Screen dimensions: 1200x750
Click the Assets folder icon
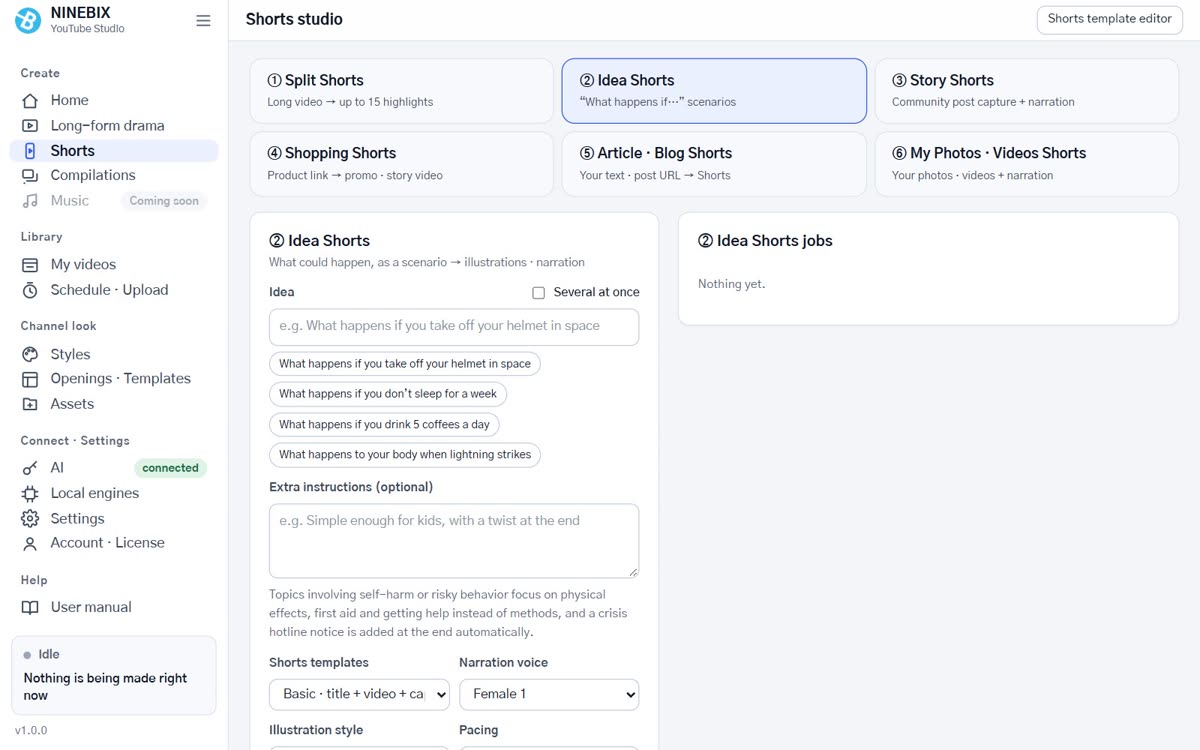(x=30, y=404)
